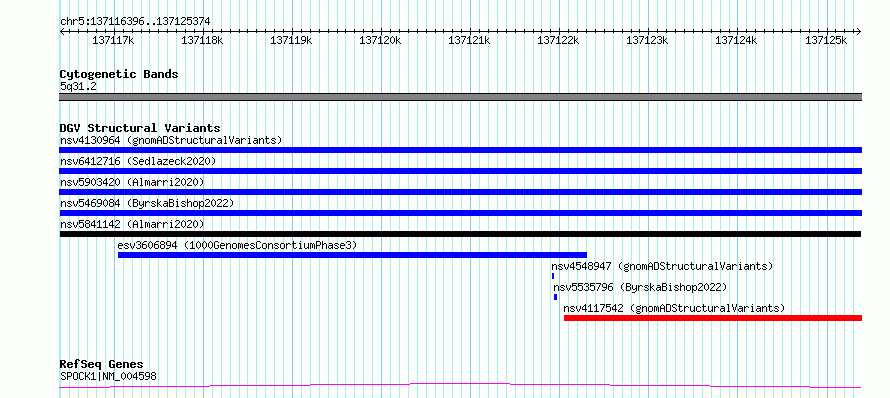Click the Cytogenetic Bands track heading
The image size is (890, 398).
click(x=119, y=74)
